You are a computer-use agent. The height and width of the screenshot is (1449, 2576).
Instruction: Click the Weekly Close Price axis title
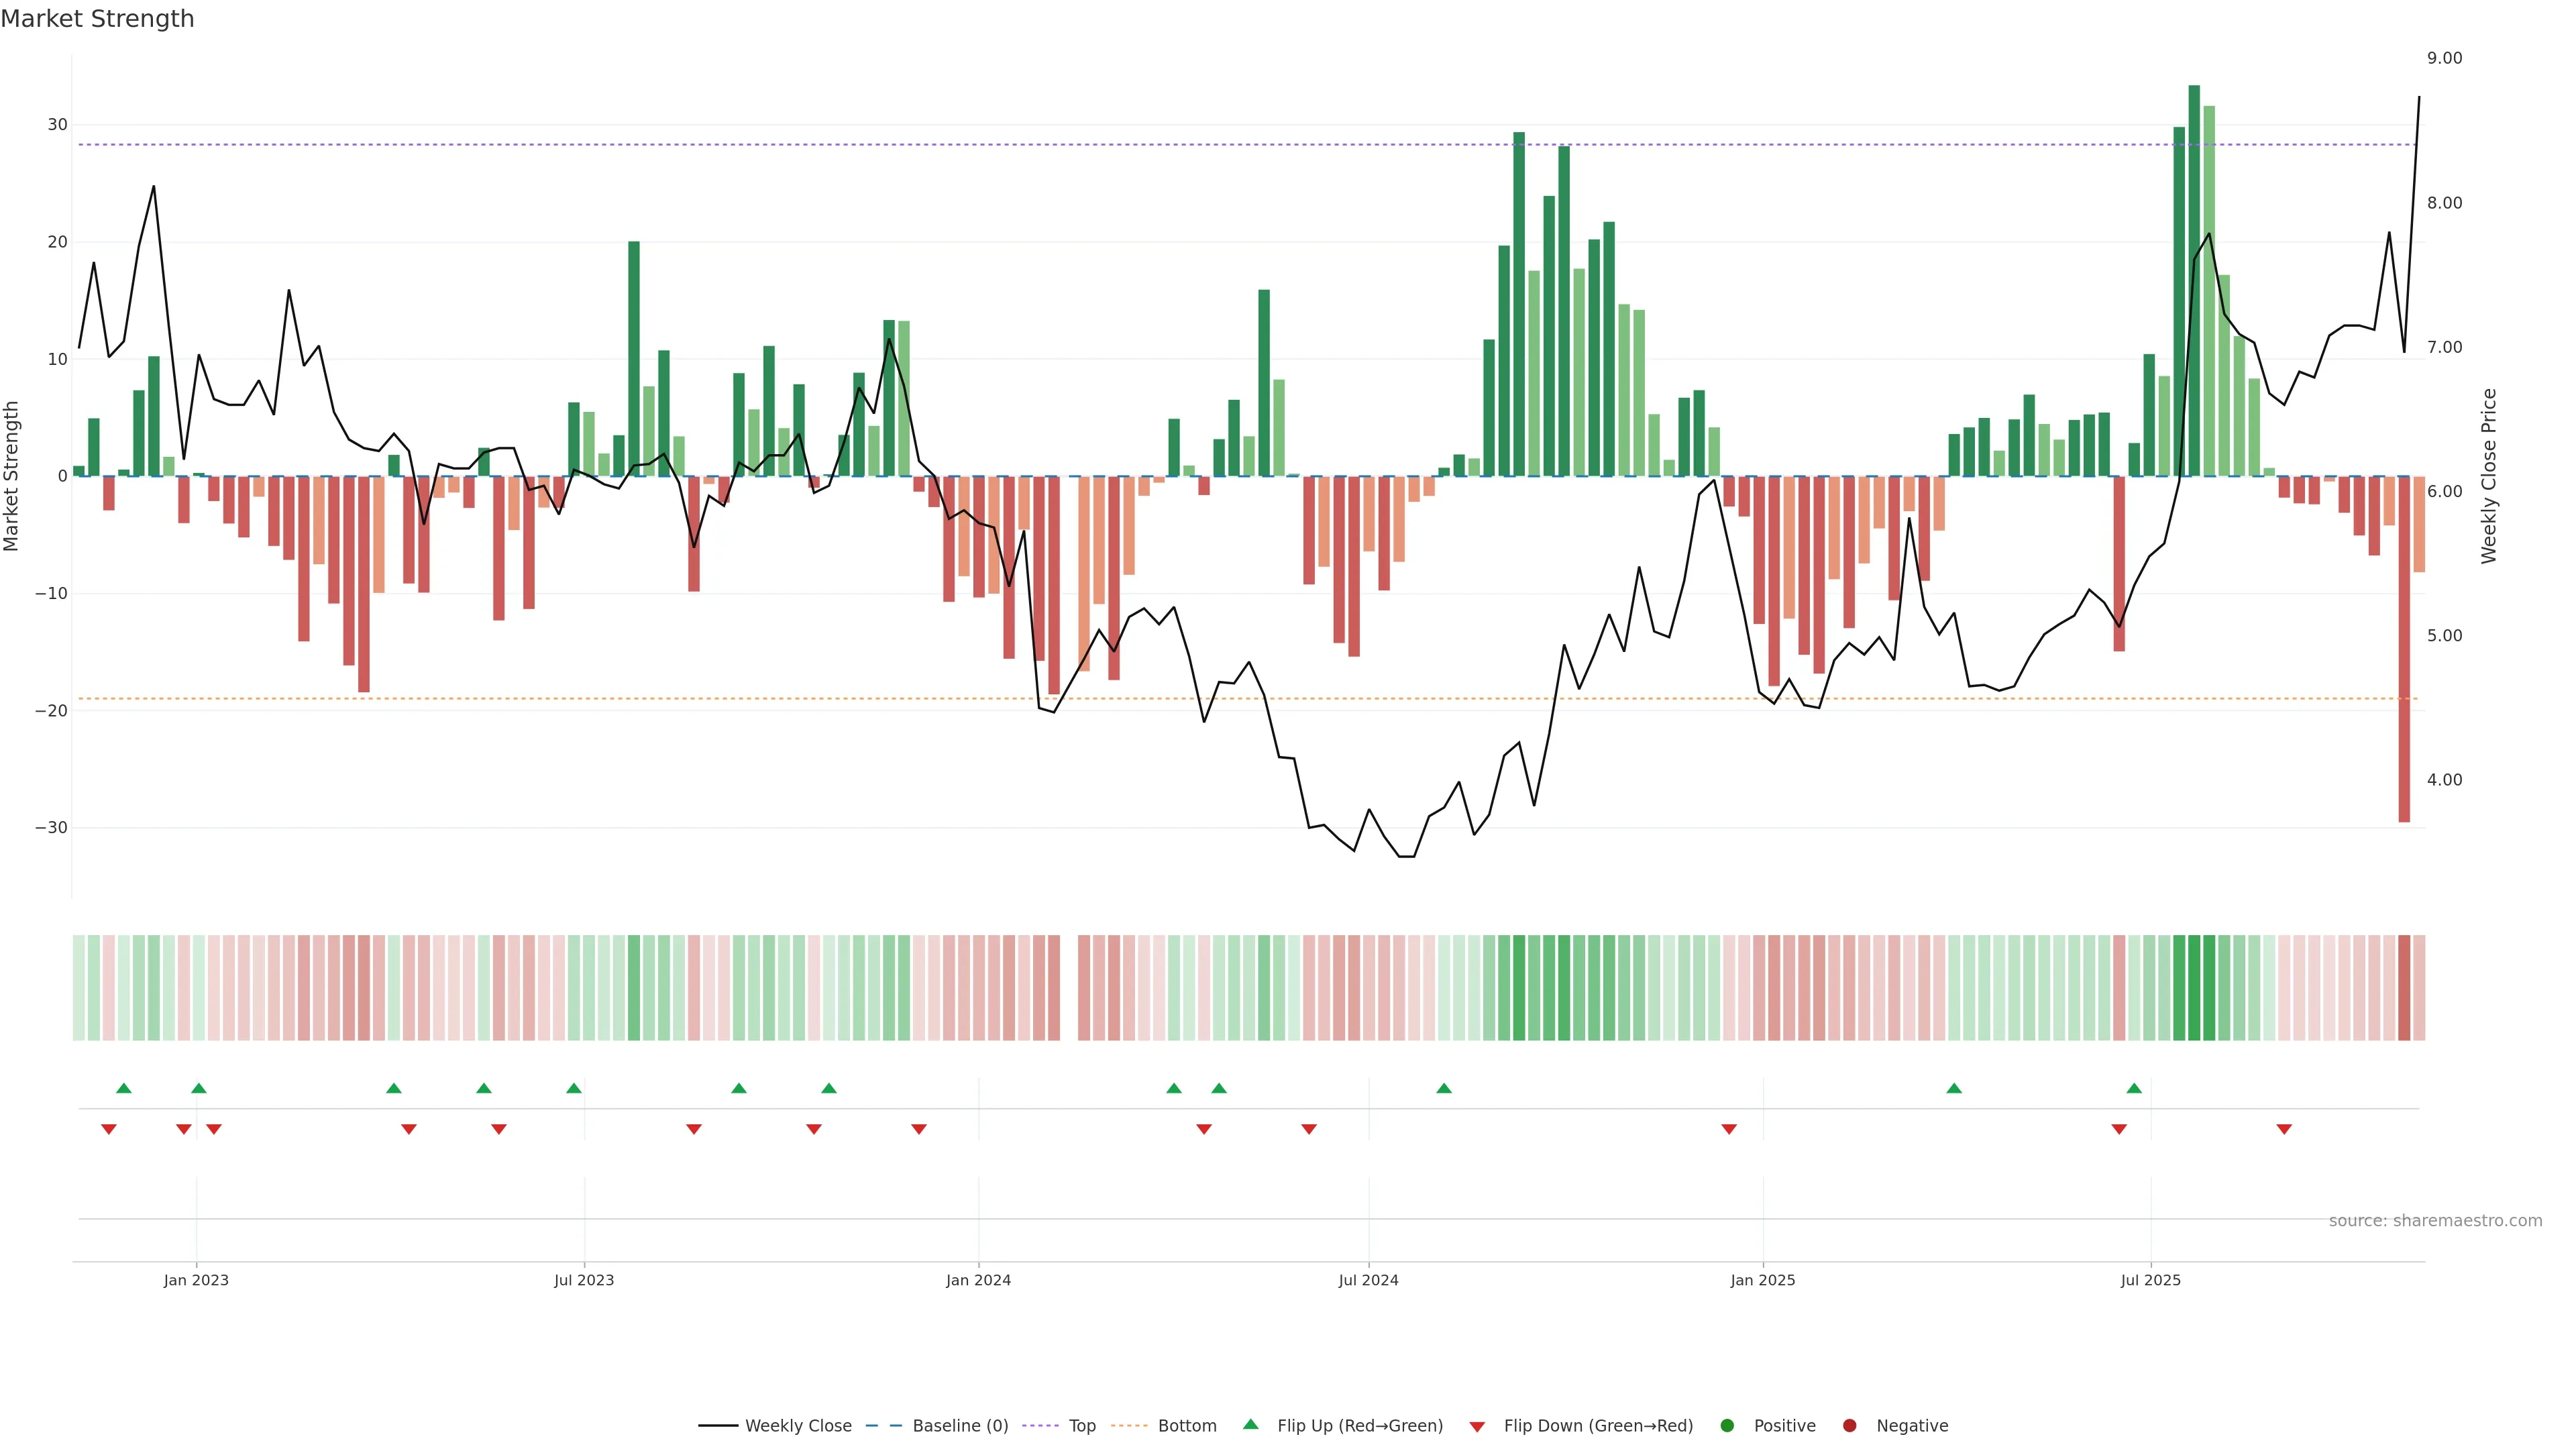pos(2489,476)
